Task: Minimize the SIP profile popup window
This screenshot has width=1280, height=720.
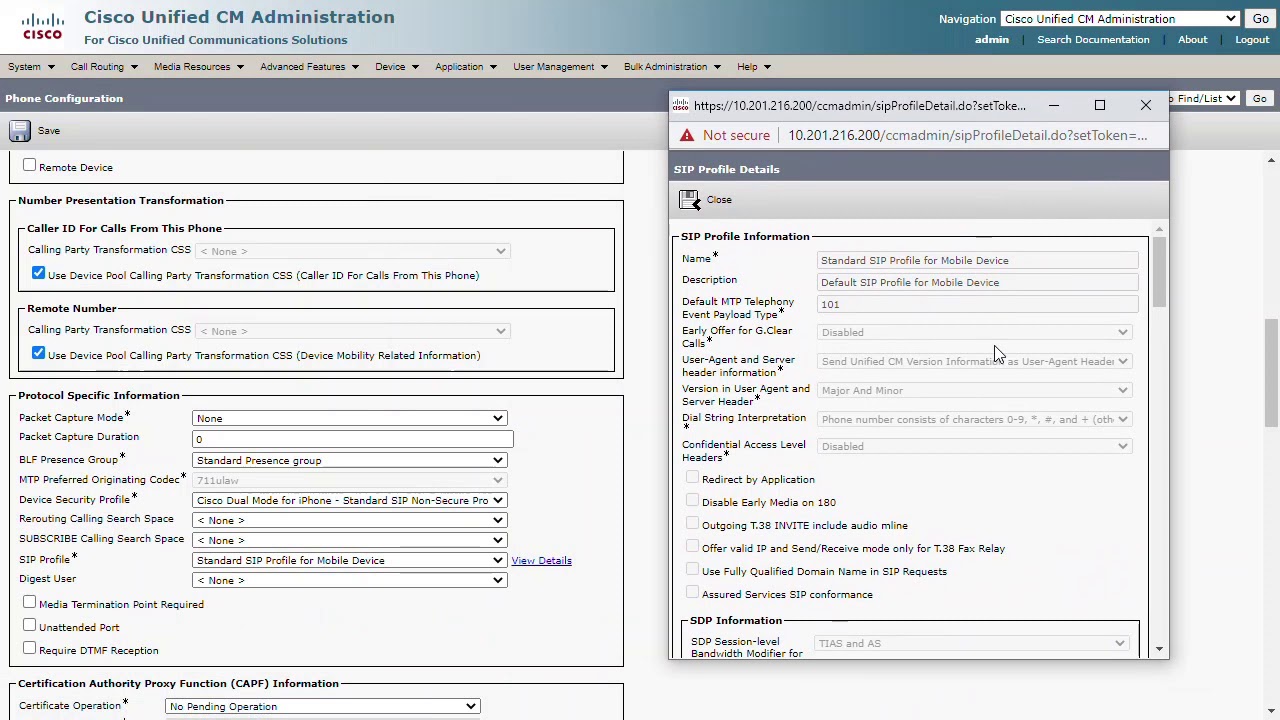Action: point(1053,105)
